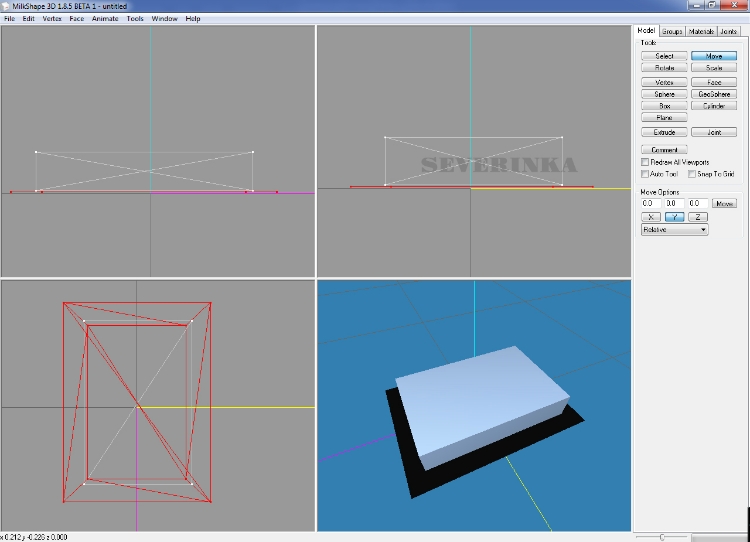Click the Move button in Move Options
Screen dimensions: 750x542
coord(724,204)
